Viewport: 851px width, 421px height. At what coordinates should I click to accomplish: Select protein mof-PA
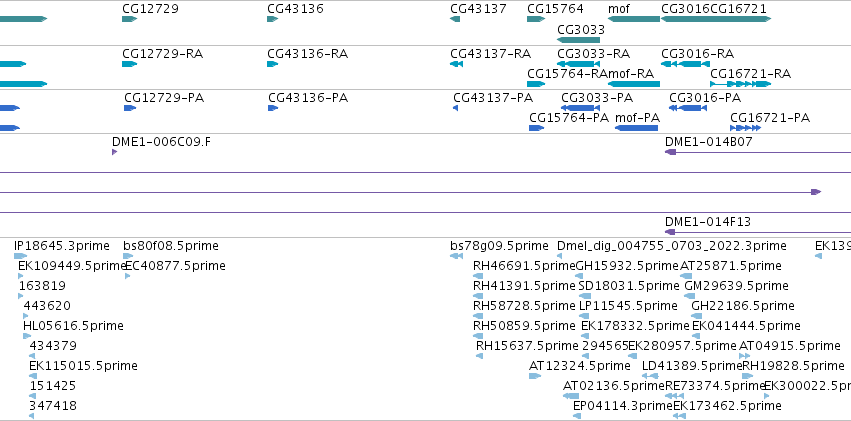(636, 128)
